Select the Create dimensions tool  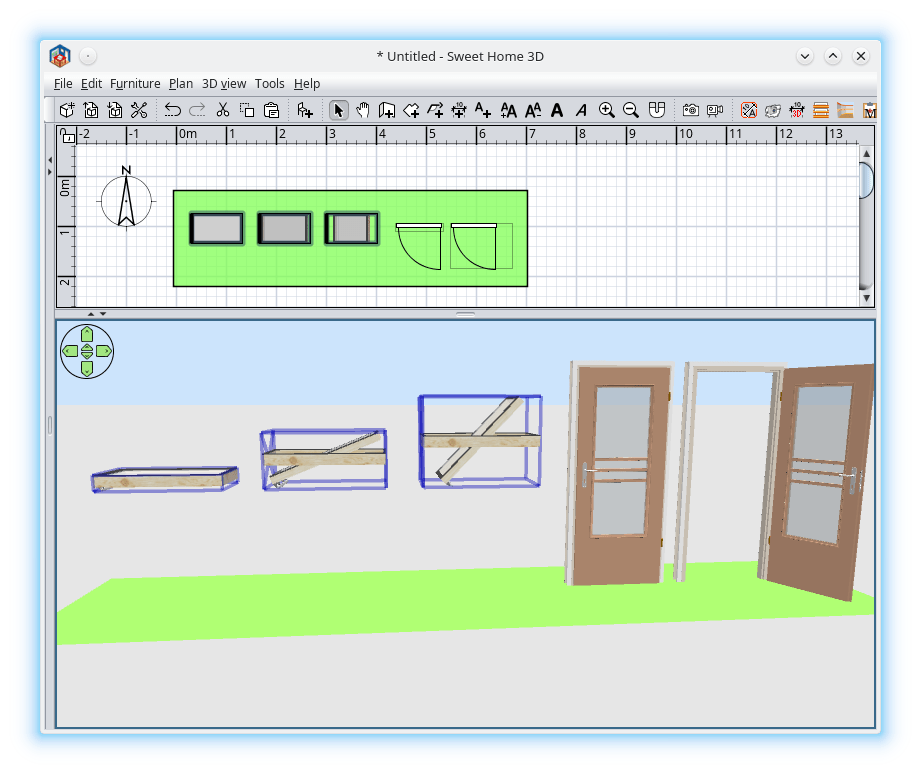click(x=458, y=110)
